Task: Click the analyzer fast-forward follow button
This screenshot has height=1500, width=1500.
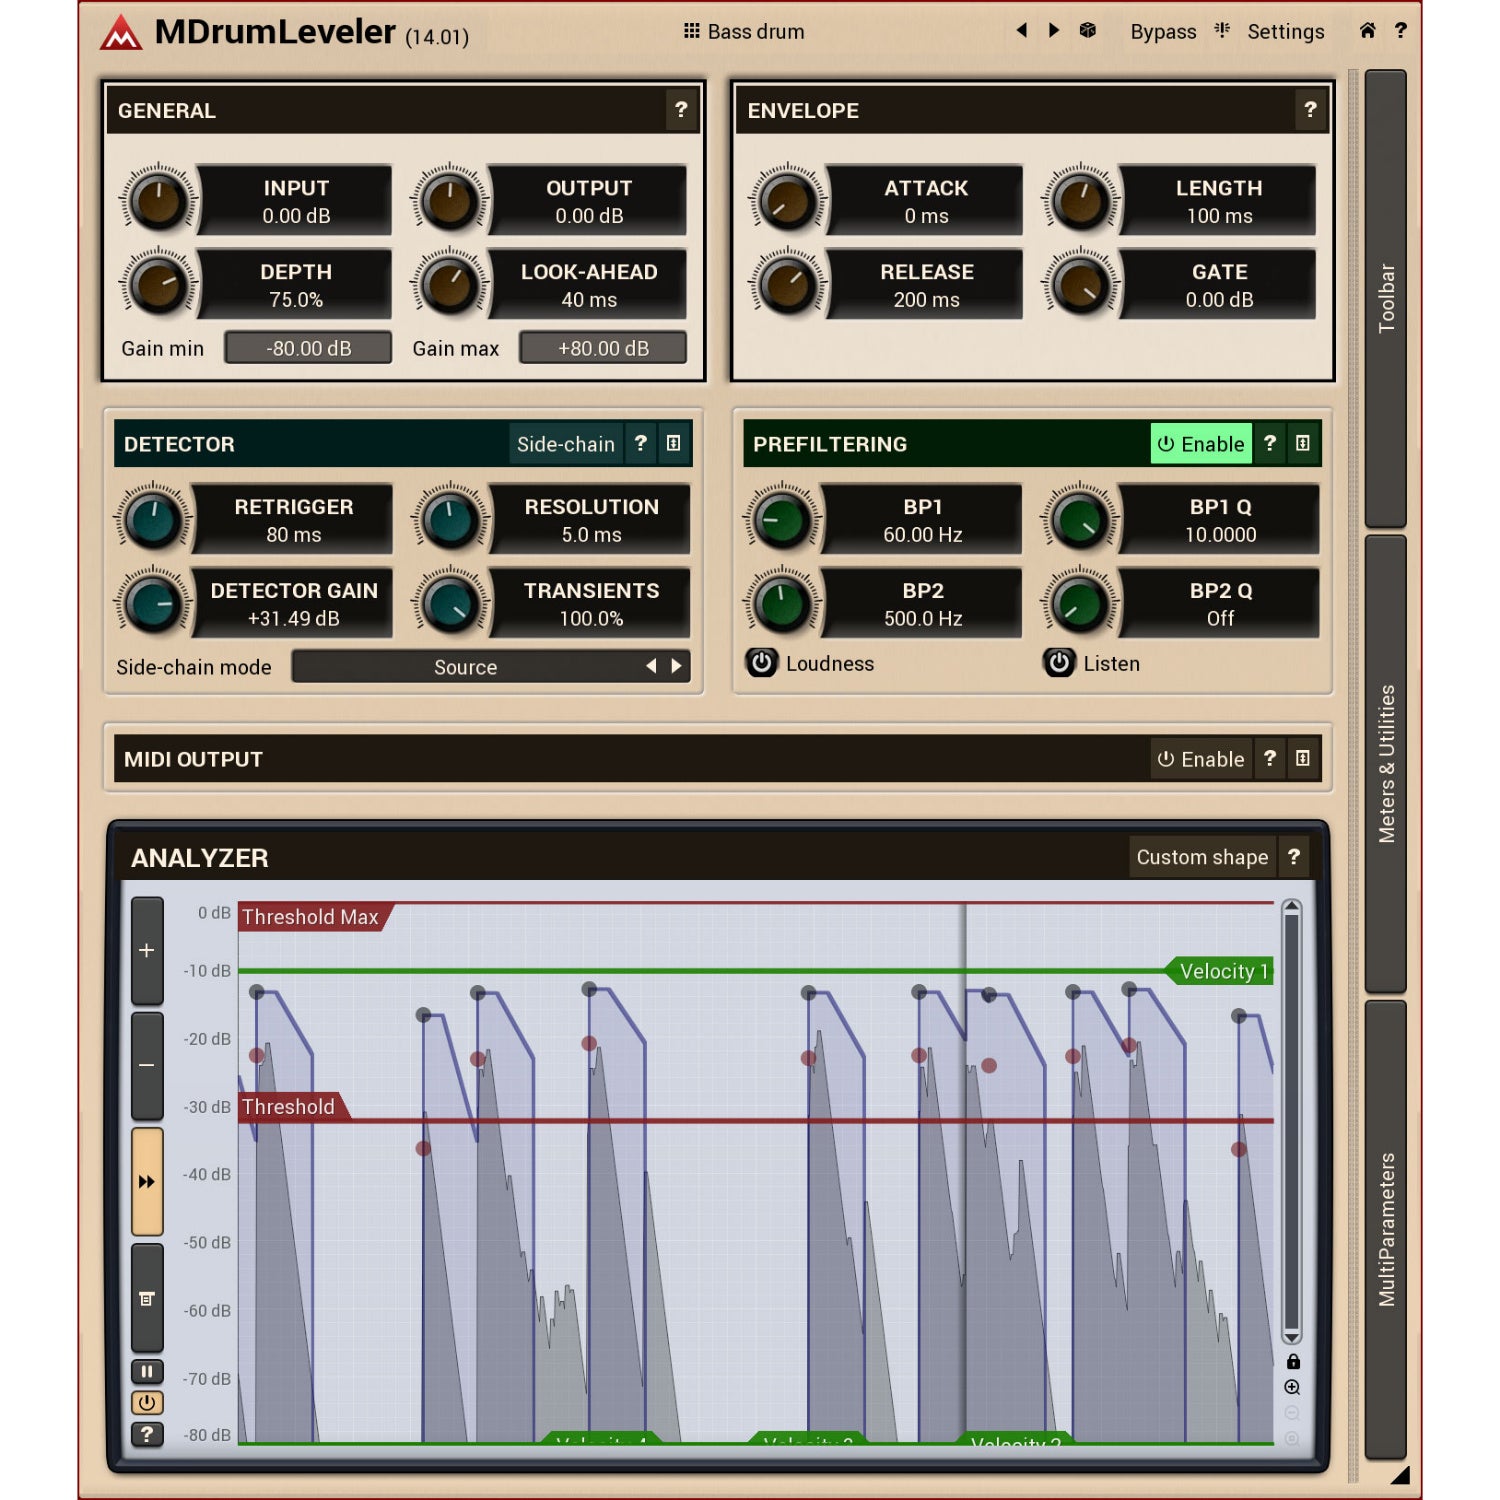Action: (x=147, y=1182)
